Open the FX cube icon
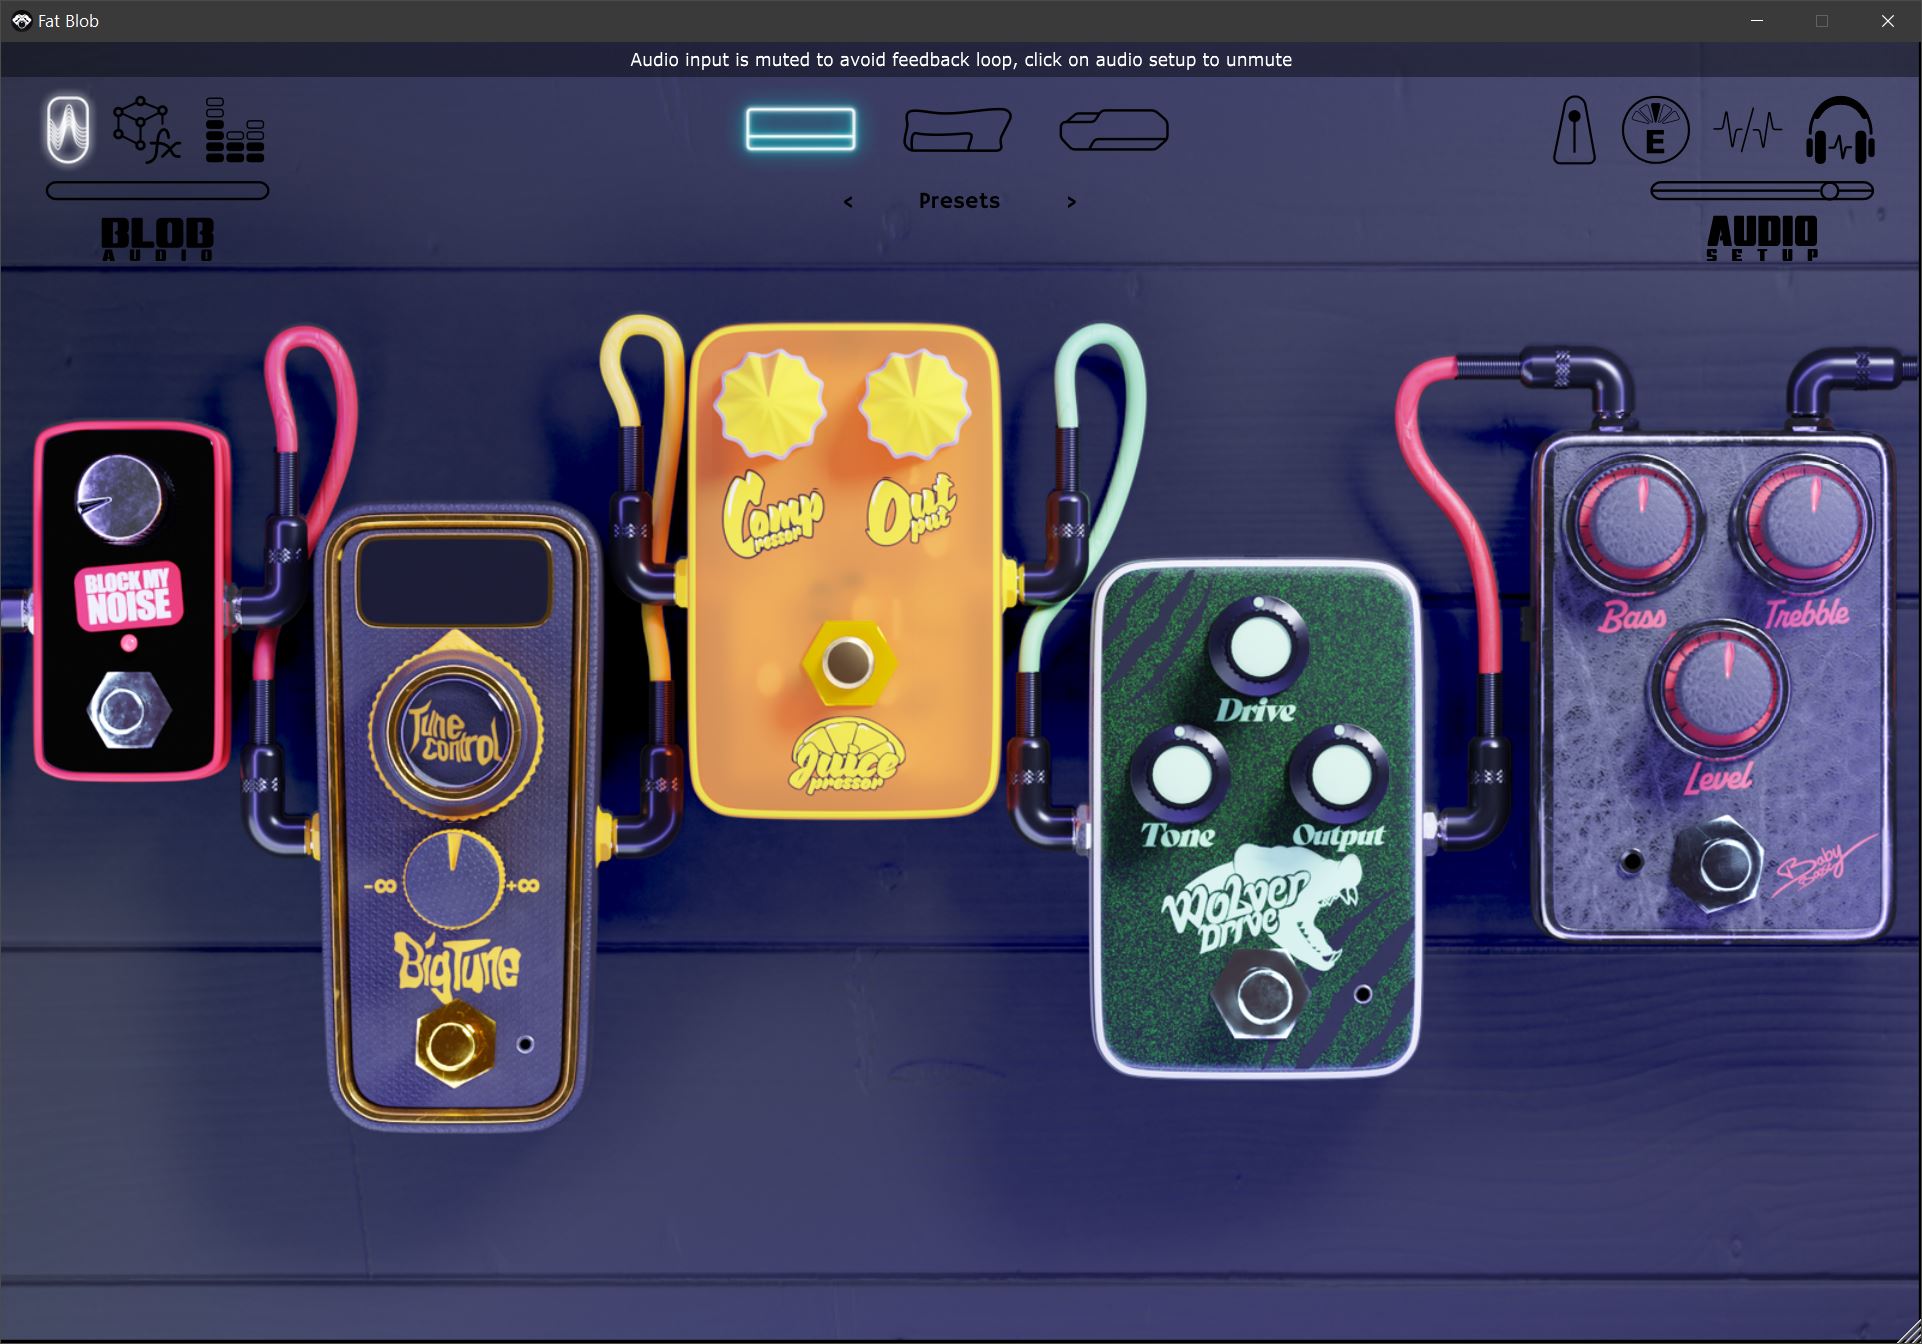The height and width of the screenshot is (1344, 1922). (146, 130)
